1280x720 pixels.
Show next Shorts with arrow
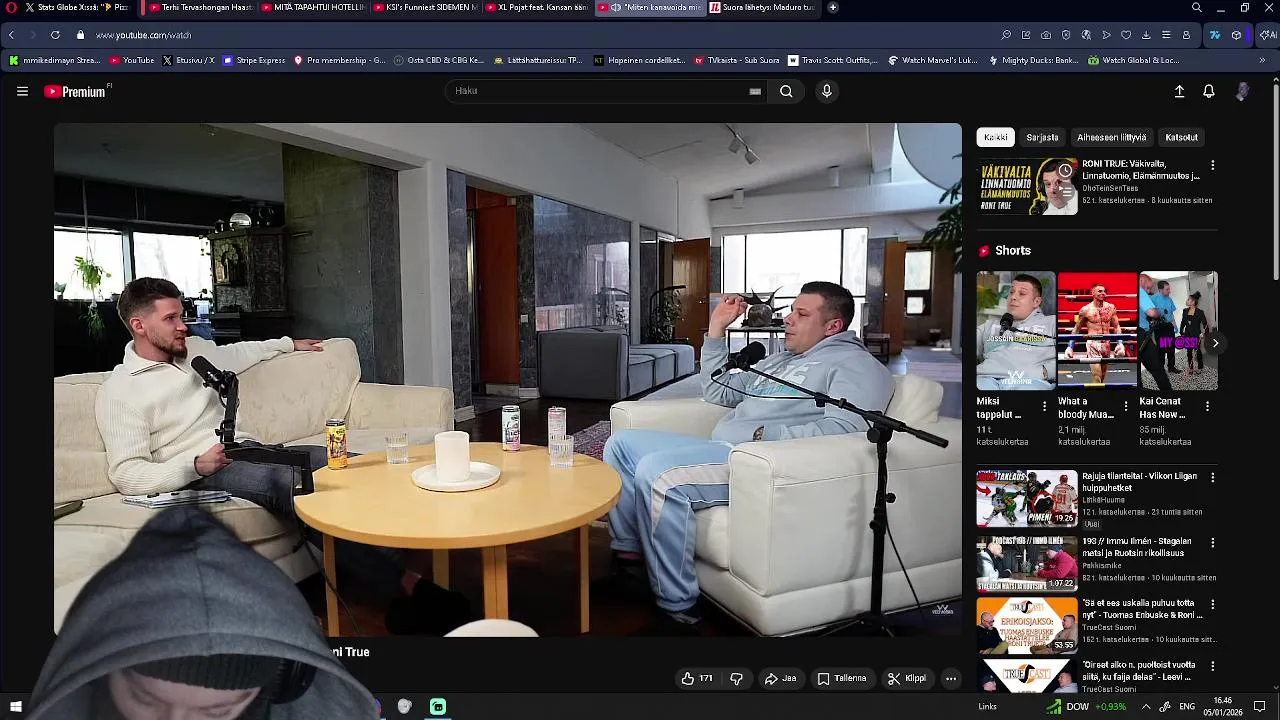pos(1215,343)
